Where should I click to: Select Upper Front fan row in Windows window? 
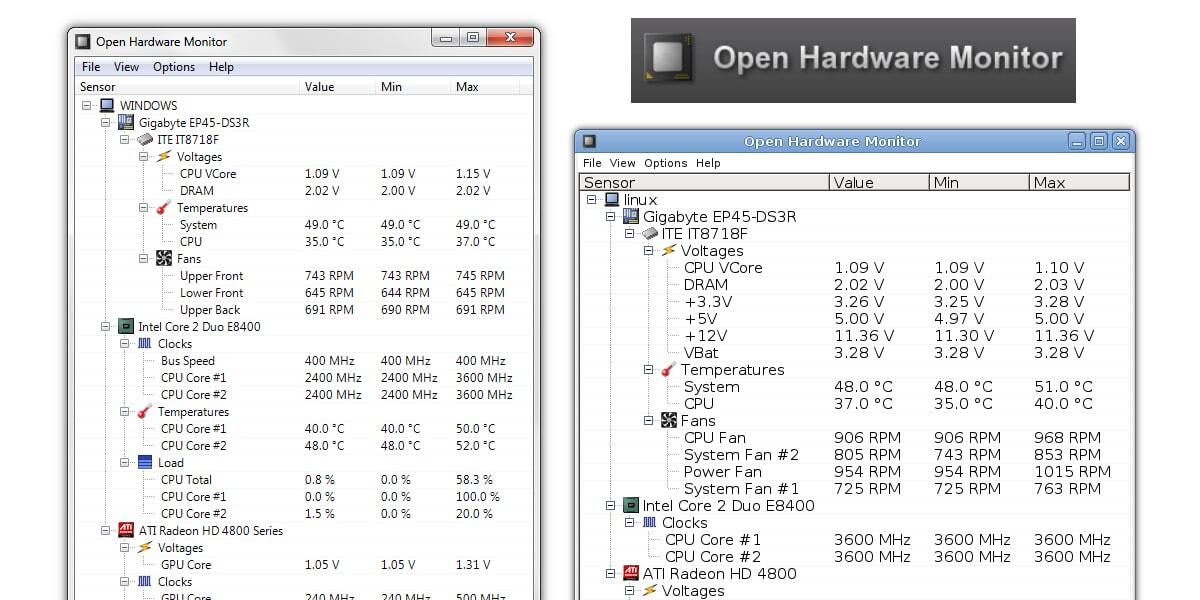(304, 276)
